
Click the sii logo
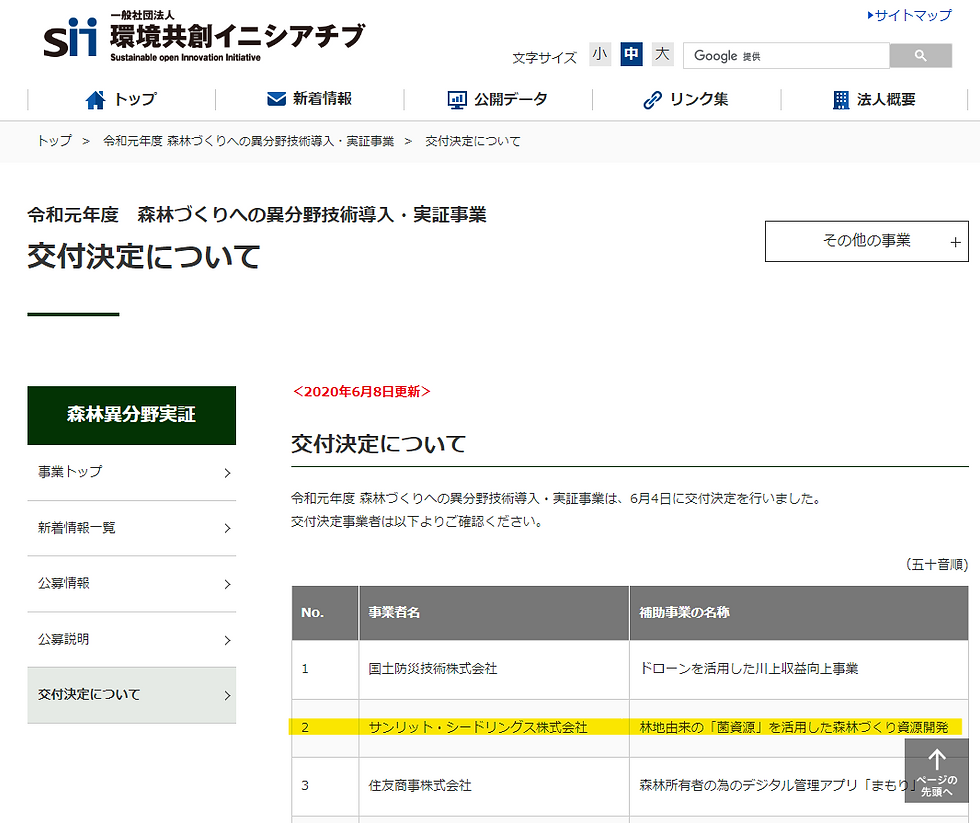[70, 37]
